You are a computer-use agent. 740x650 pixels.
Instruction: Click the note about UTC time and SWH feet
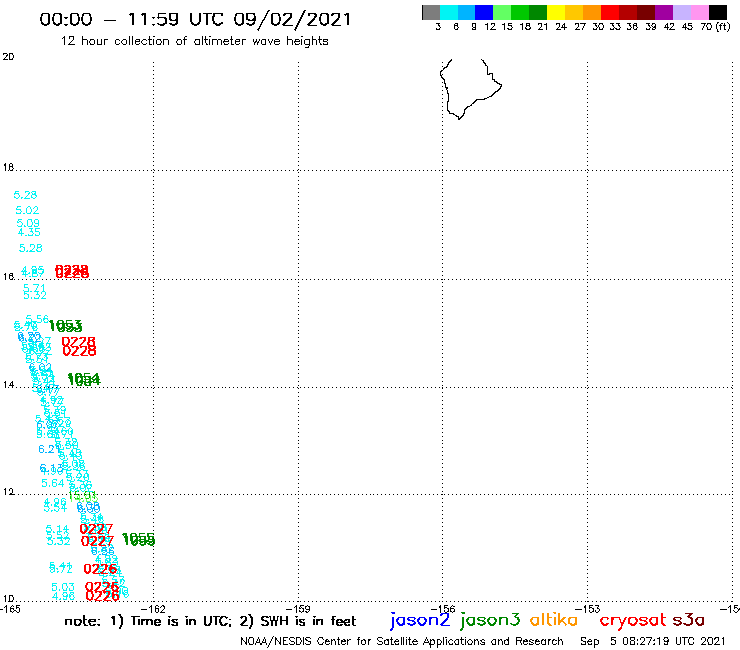tap(210, 621)
